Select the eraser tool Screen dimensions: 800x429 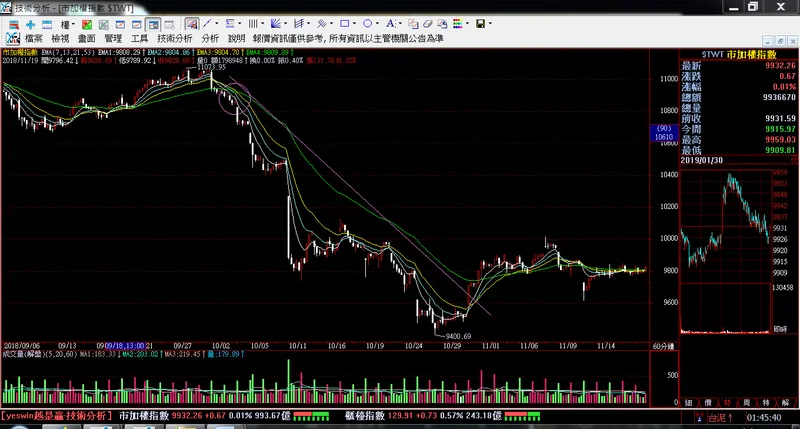coord(428,24)
